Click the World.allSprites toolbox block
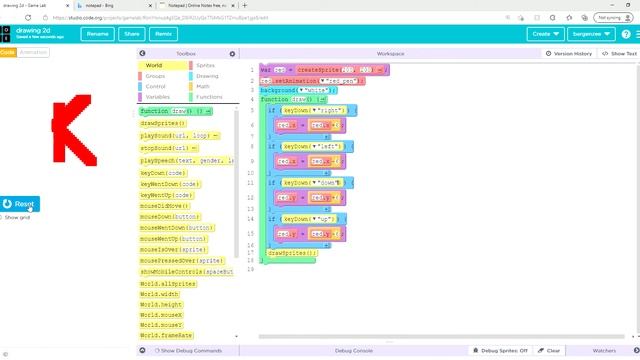The image size is (640, 360). [x=168, y=284]
